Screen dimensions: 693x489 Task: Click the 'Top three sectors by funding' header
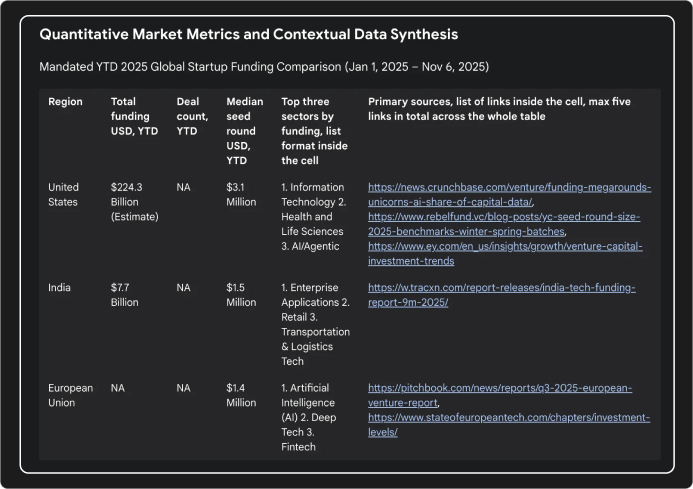point(315,131)
